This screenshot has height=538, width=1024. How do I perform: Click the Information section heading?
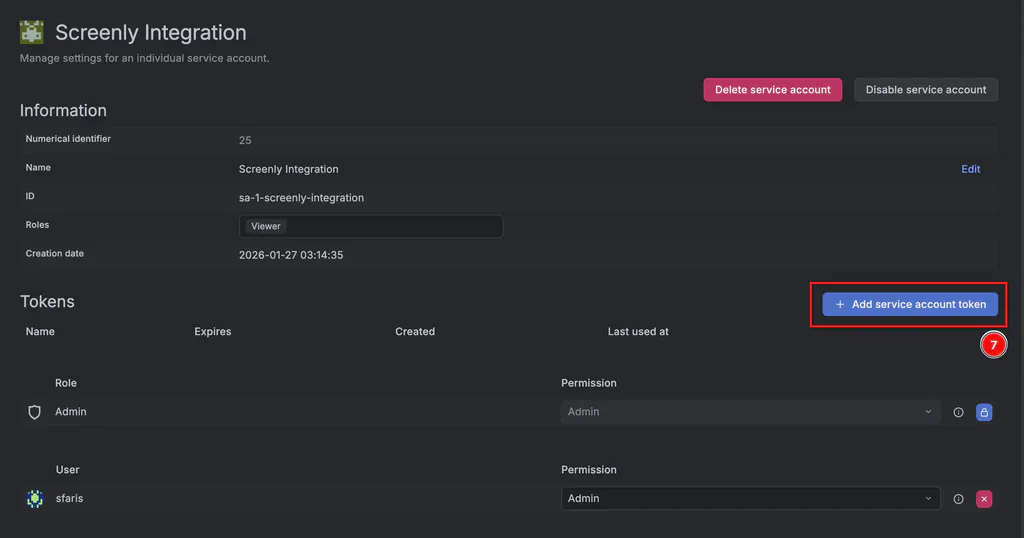point(63,110)
